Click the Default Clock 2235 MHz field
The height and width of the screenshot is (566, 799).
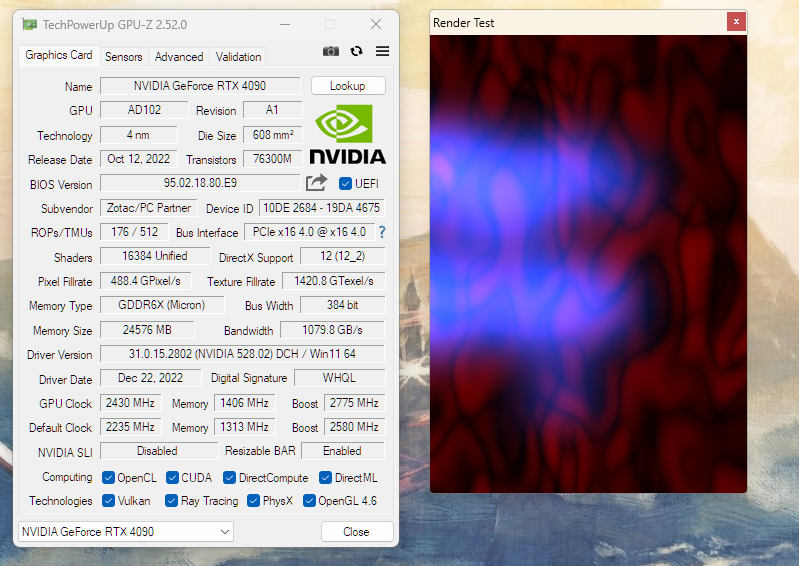click(x=130, y=427)
